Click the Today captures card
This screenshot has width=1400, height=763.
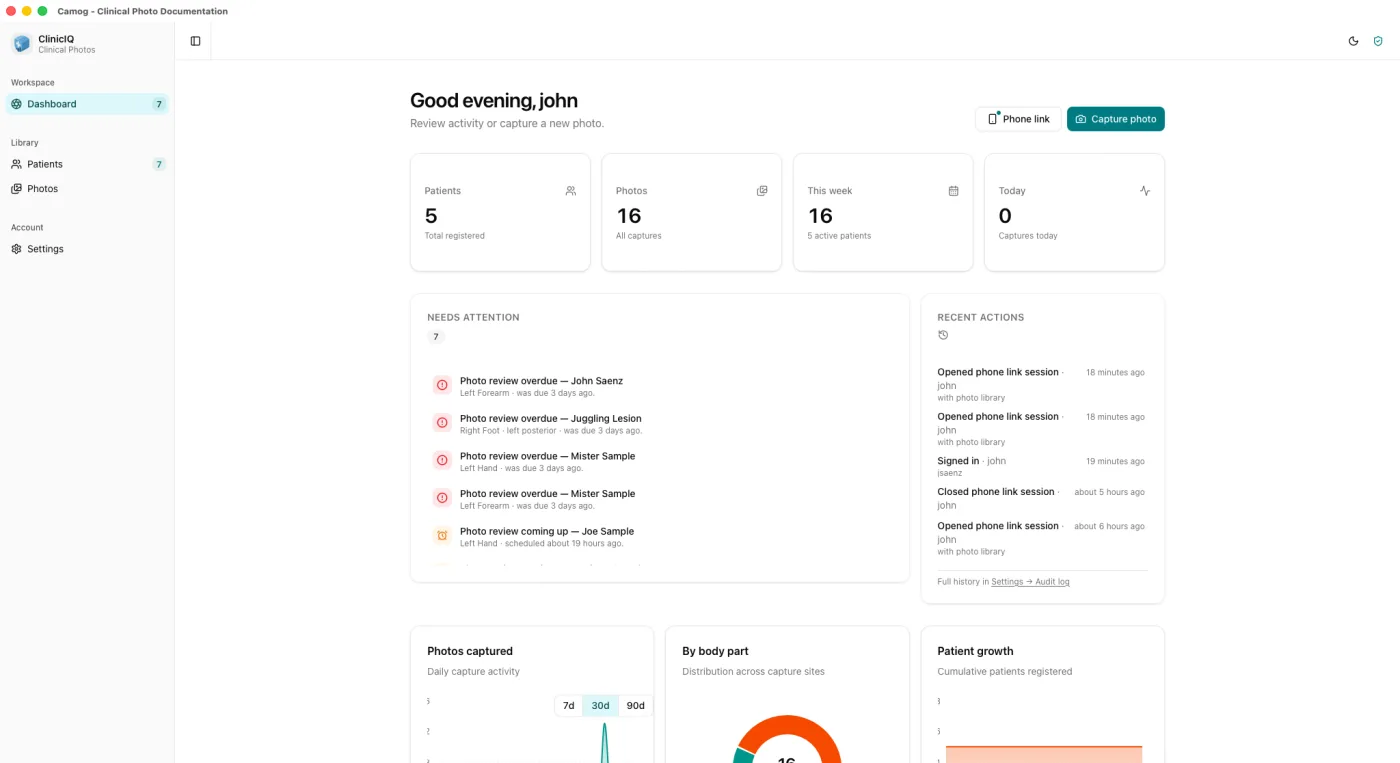coord(1074,212)
